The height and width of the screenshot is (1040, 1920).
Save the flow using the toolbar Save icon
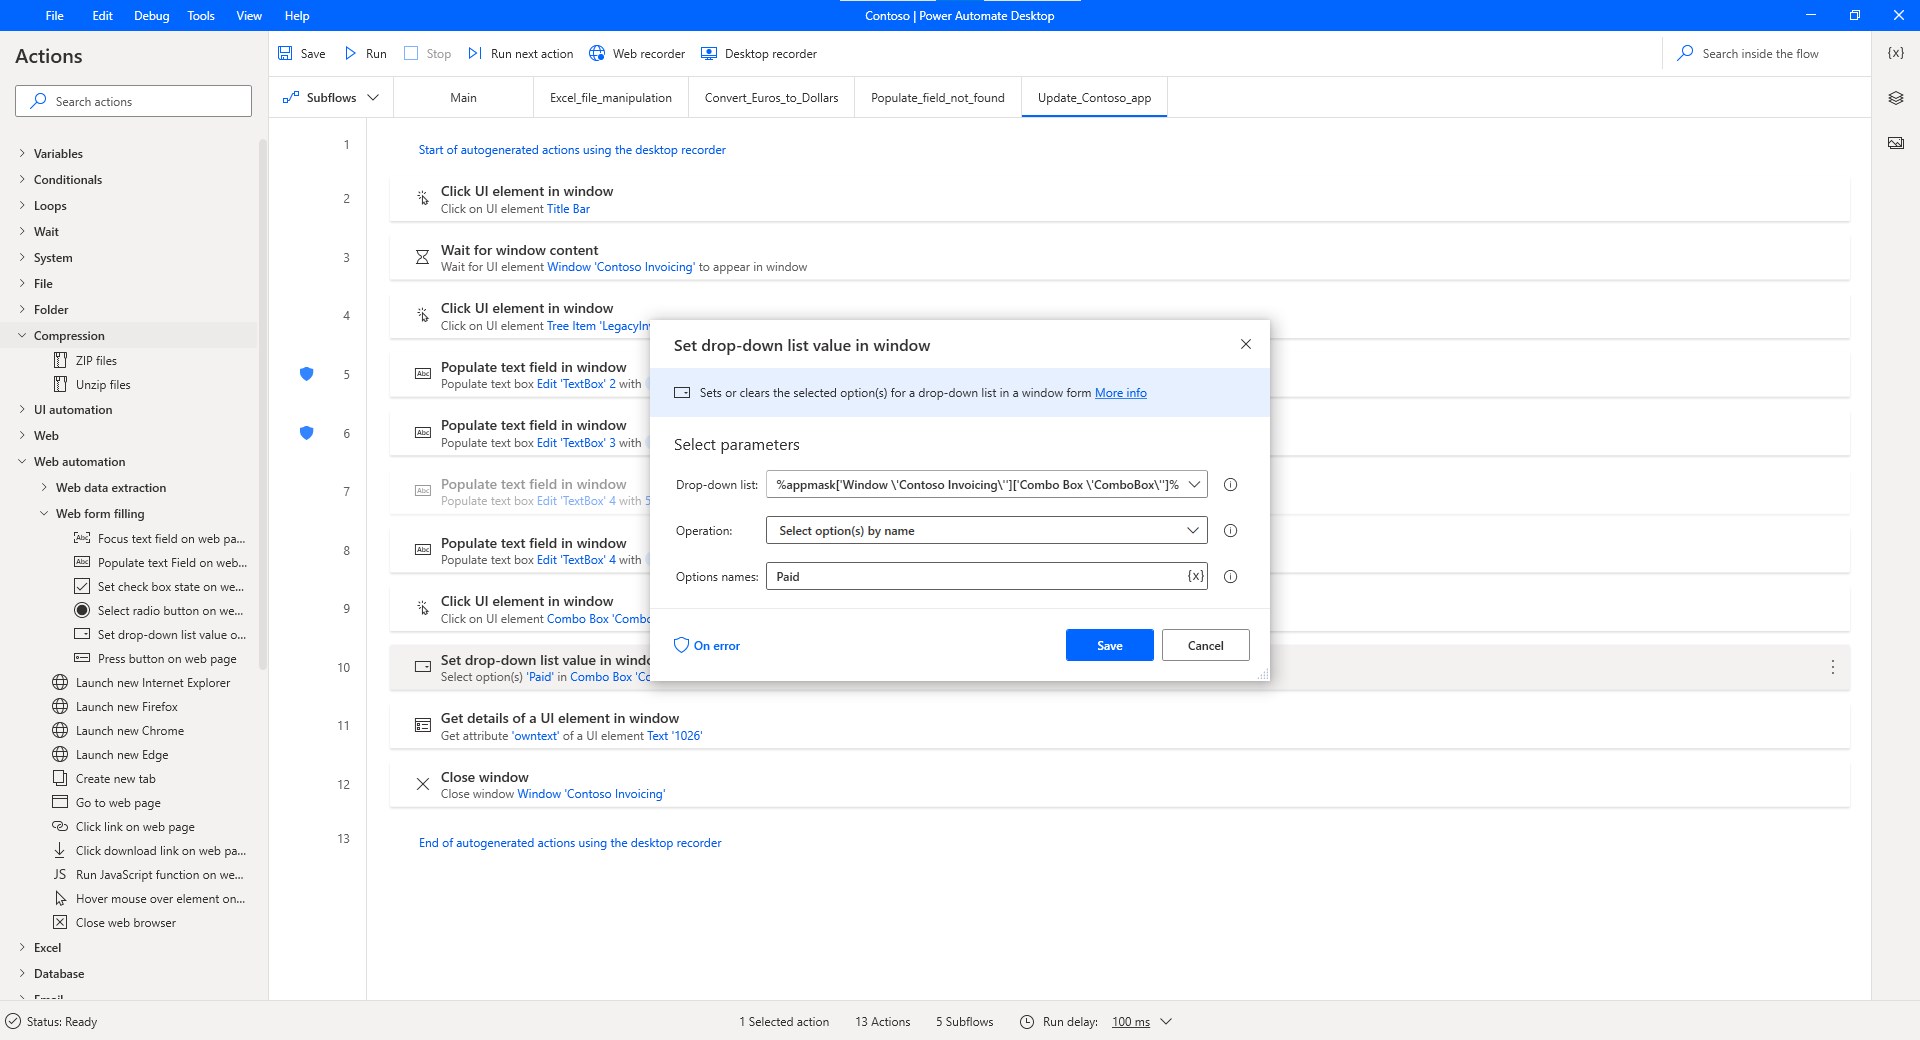tap(301, 53)
